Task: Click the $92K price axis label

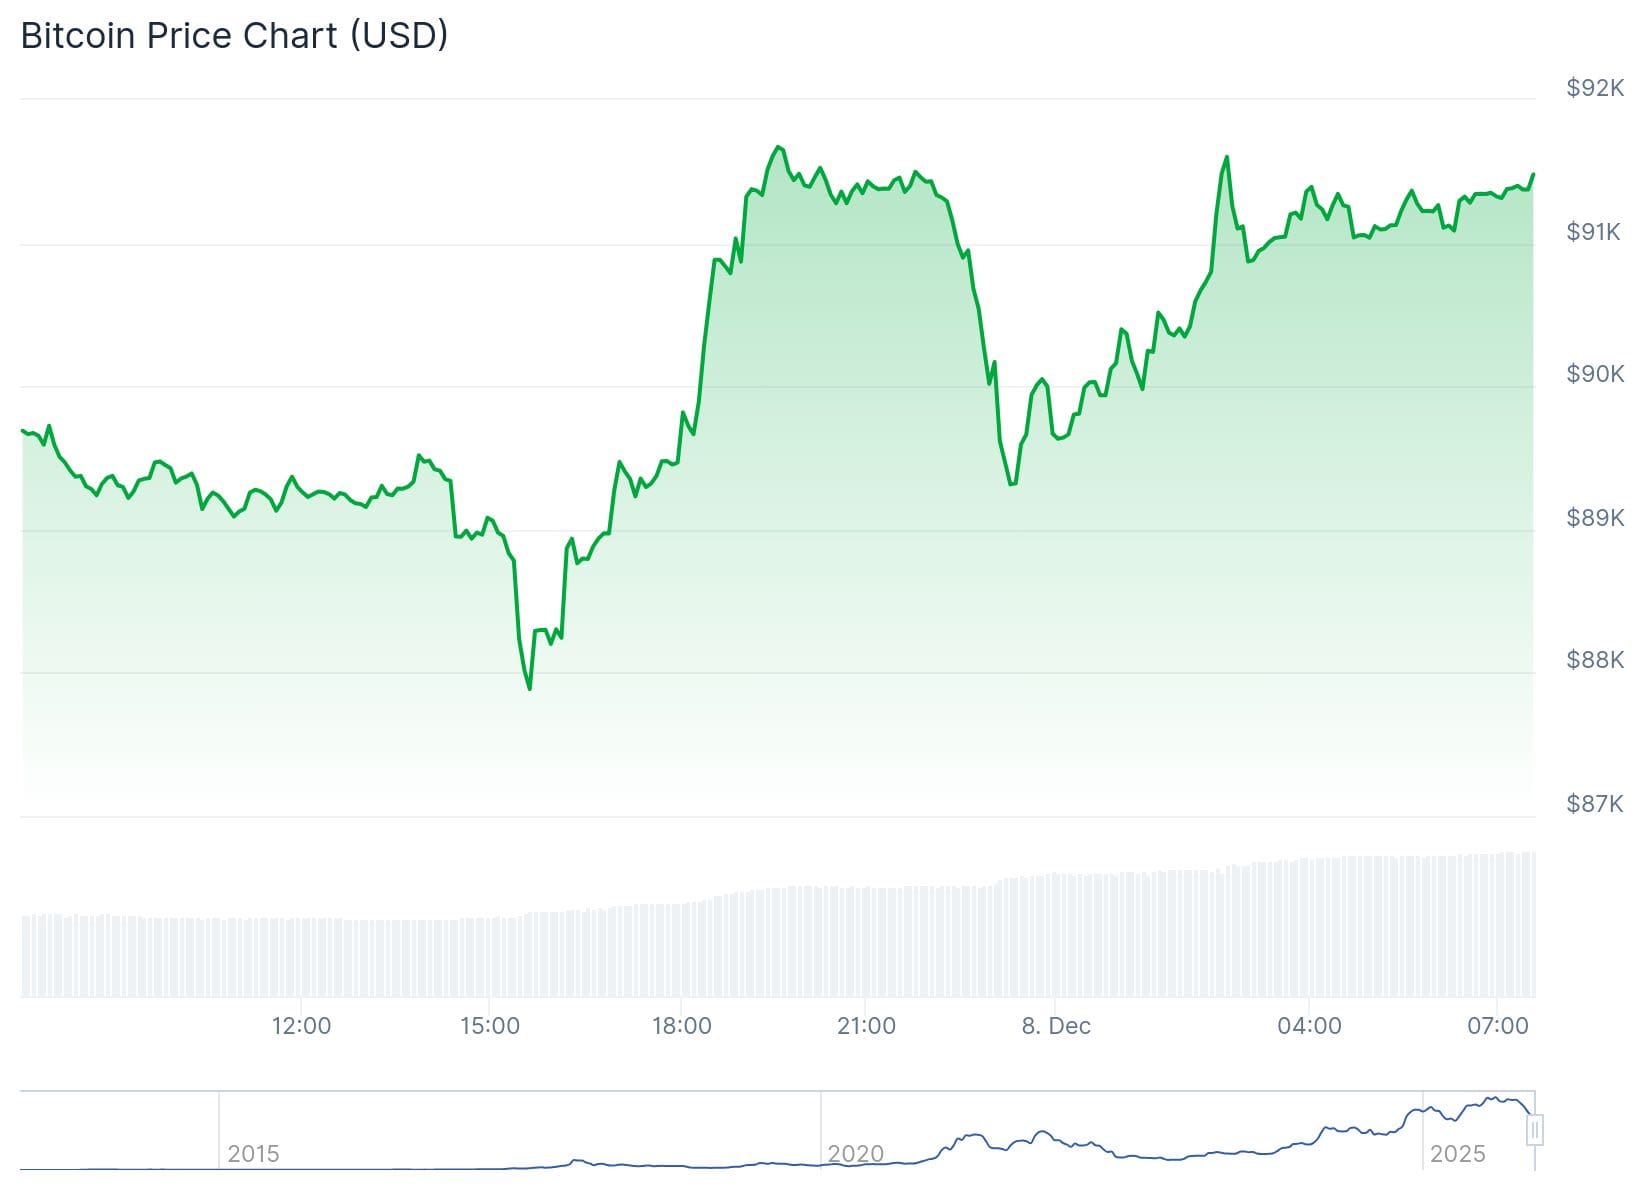Action: [x=1595, y=88]
